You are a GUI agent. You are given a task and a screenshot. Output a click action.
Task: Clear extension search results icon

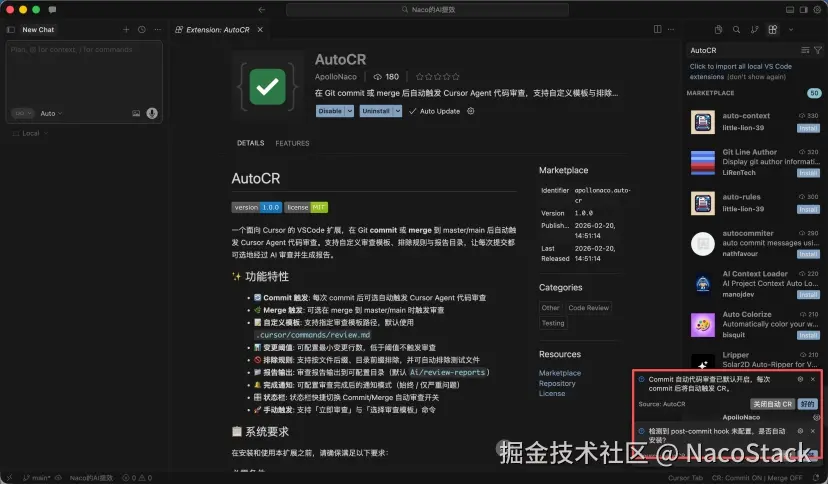(x=805, y=50)
